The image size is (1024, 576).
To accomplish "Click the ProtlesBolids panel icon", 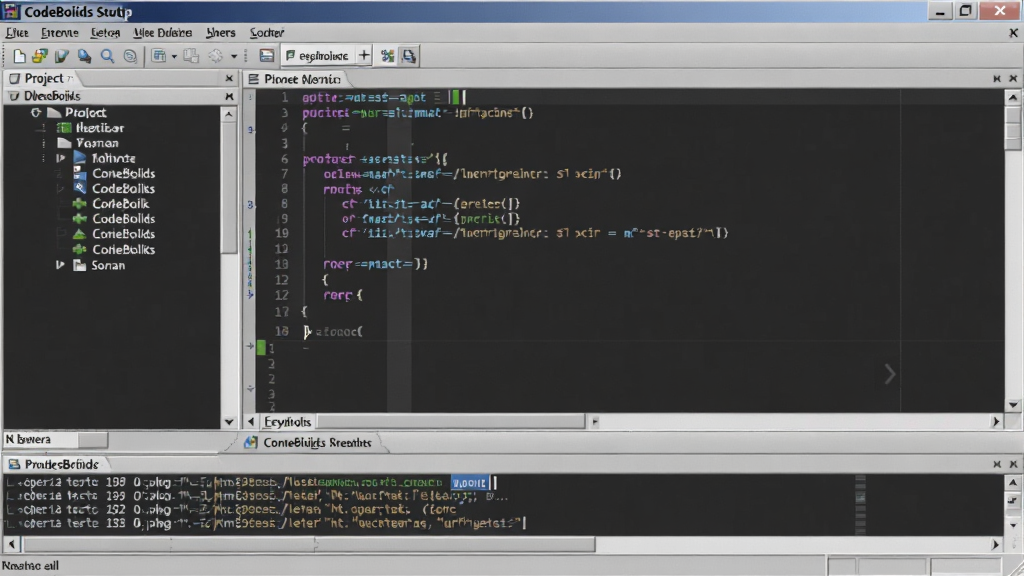I will (x=14, y=464).
